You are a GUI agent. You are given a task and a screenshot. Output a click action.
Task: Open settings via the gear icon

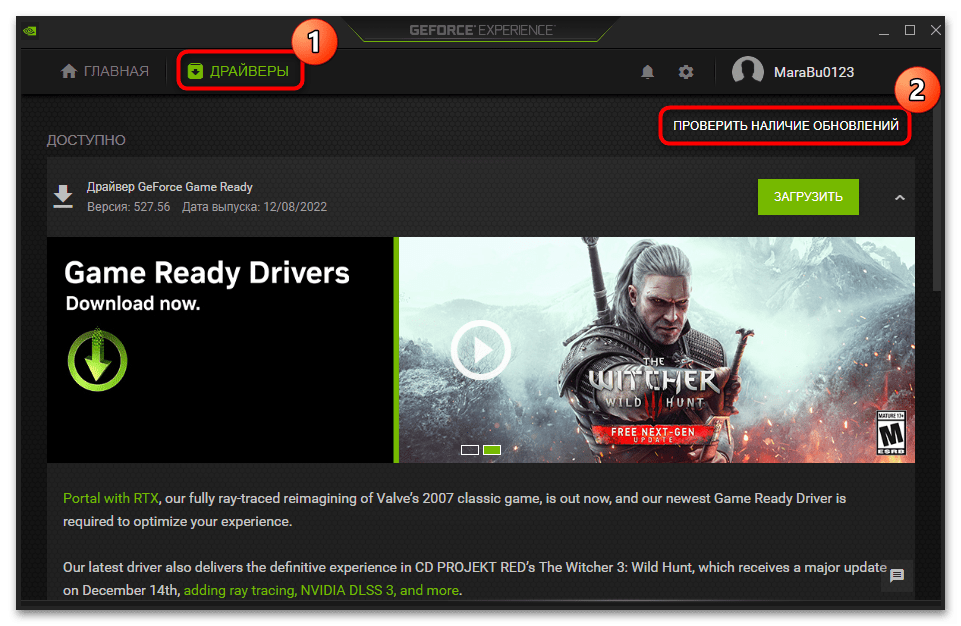click(x=685, y=72)
